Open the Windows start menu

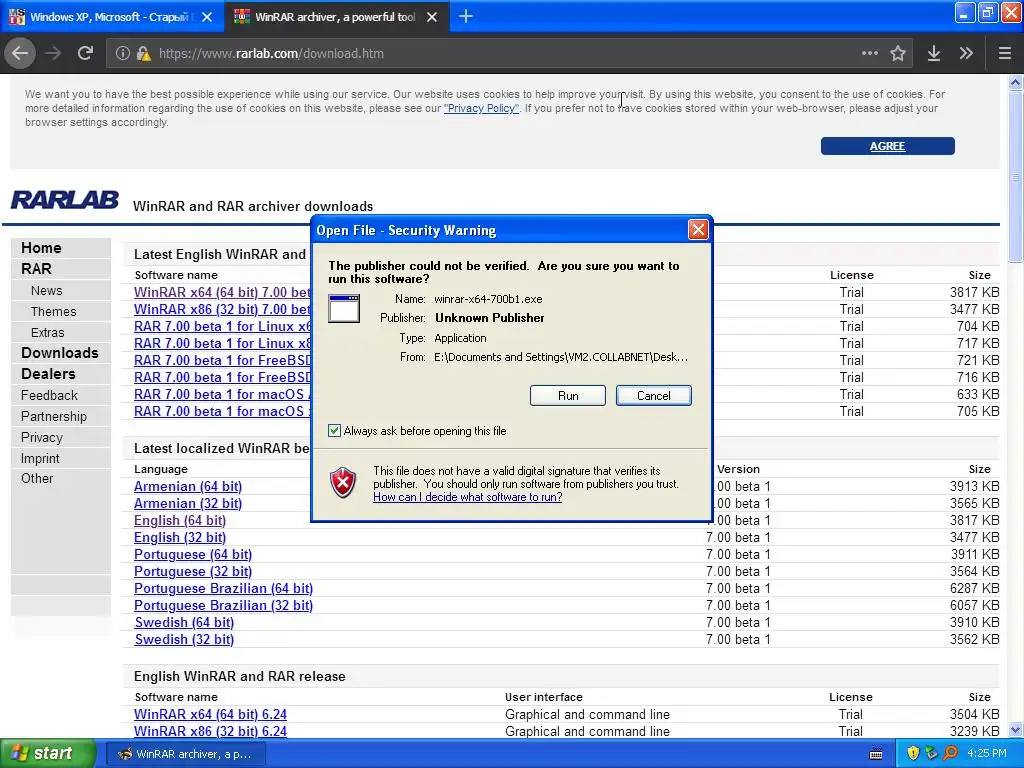pyautogui.click(x=47, y=754)
